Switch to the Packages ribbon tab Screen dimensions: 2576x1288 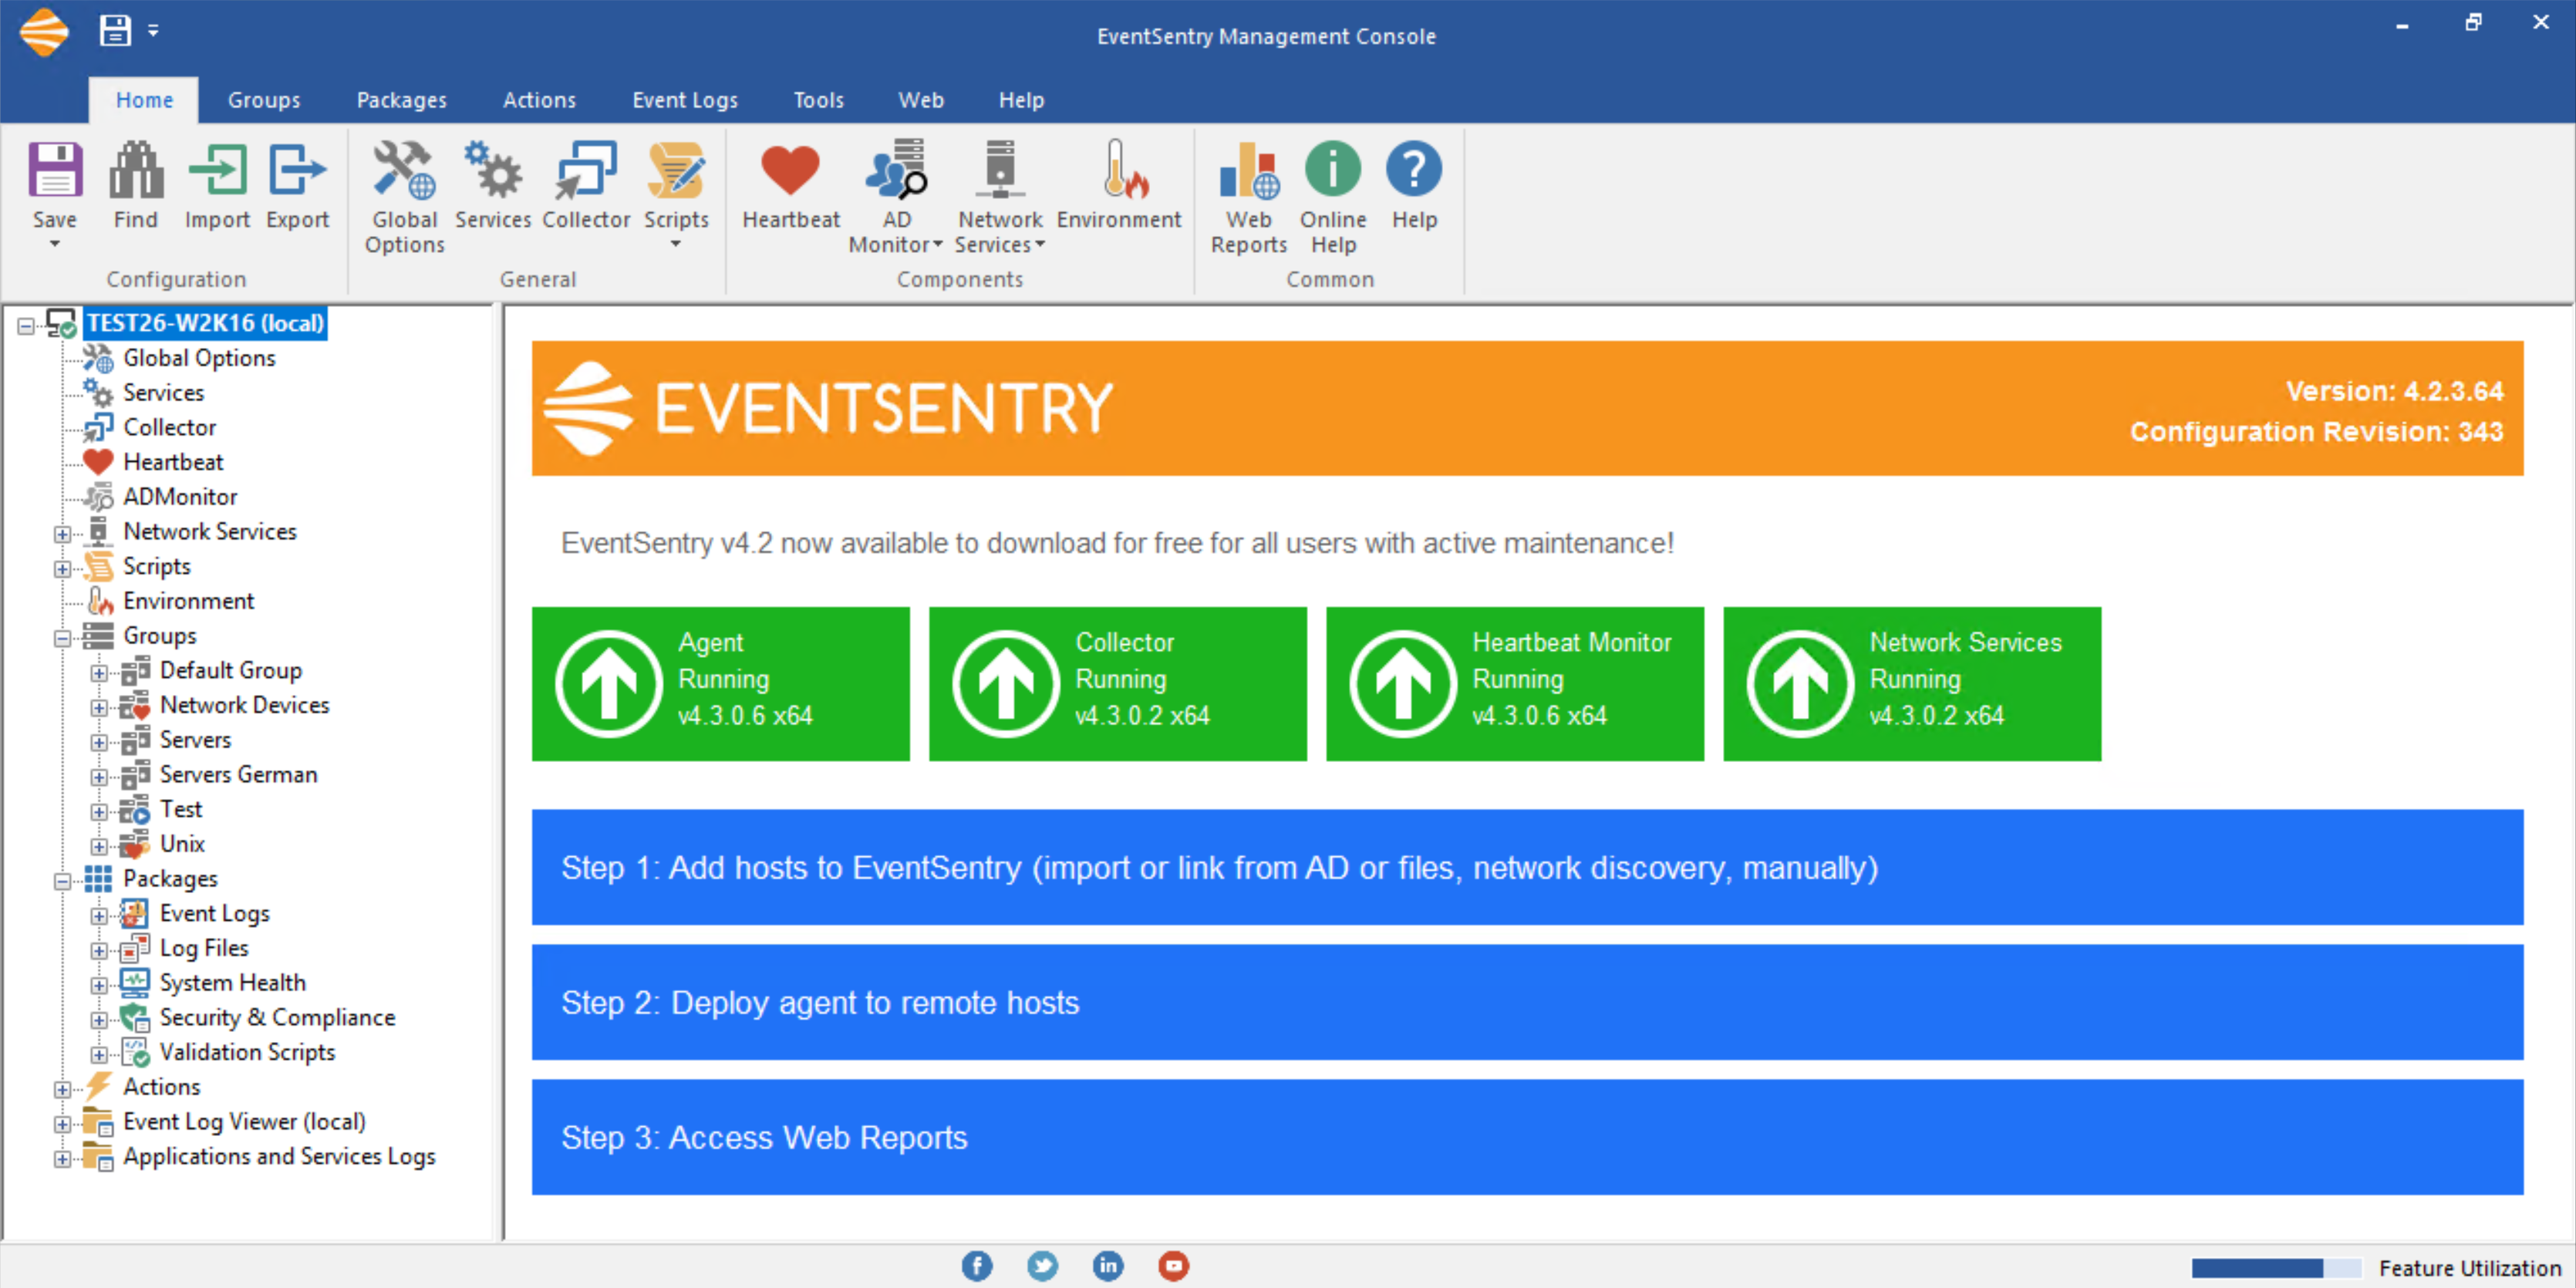coord(401,100)
